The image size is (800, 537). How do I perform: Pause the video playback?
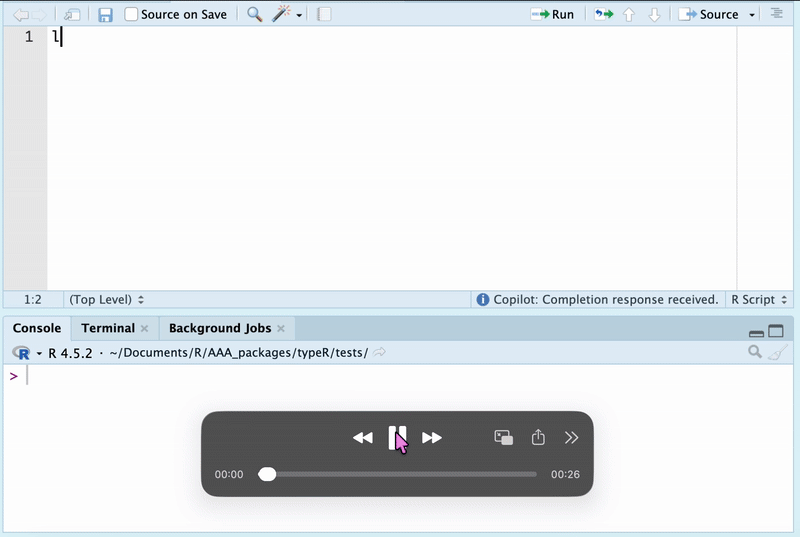(x=397, y=438)
